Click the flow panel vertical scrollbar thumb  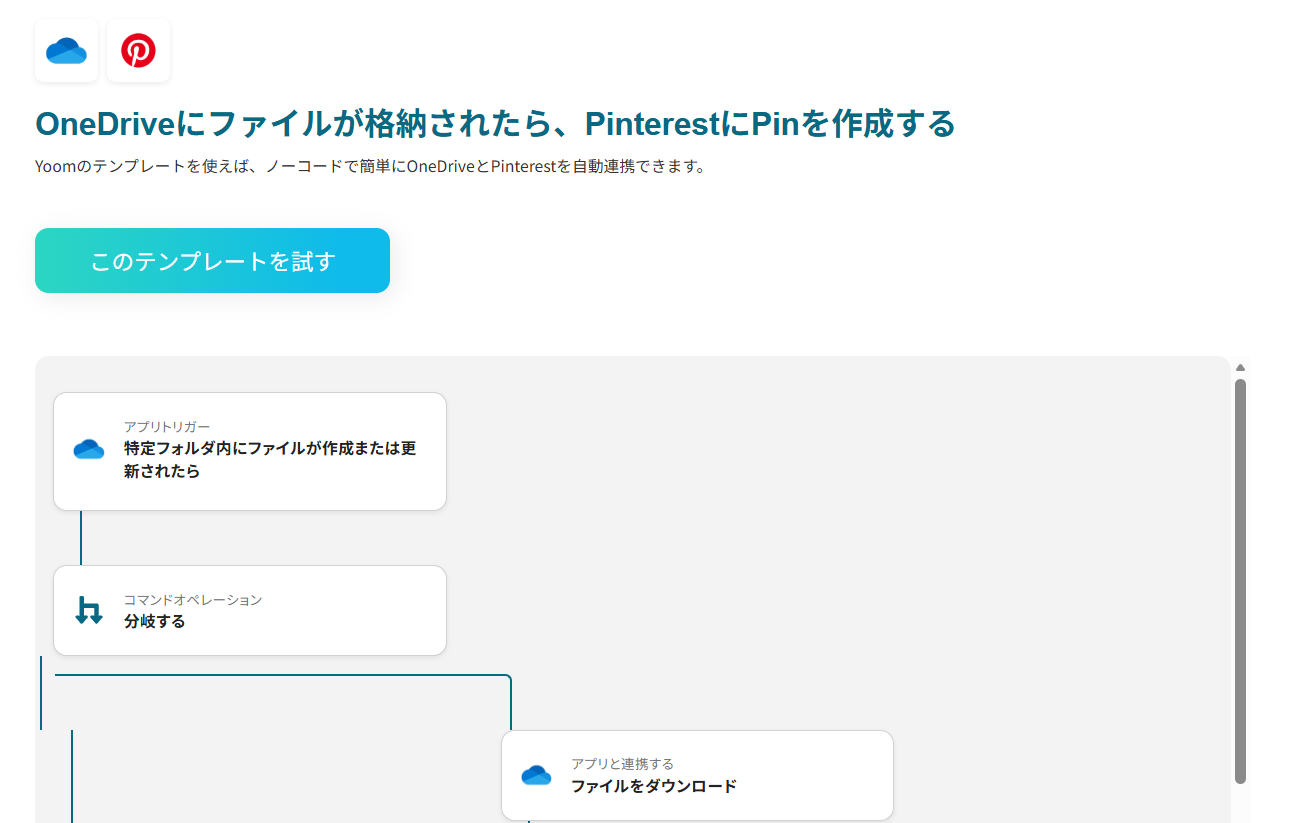pyautogui.click(x=1240, y=580)
